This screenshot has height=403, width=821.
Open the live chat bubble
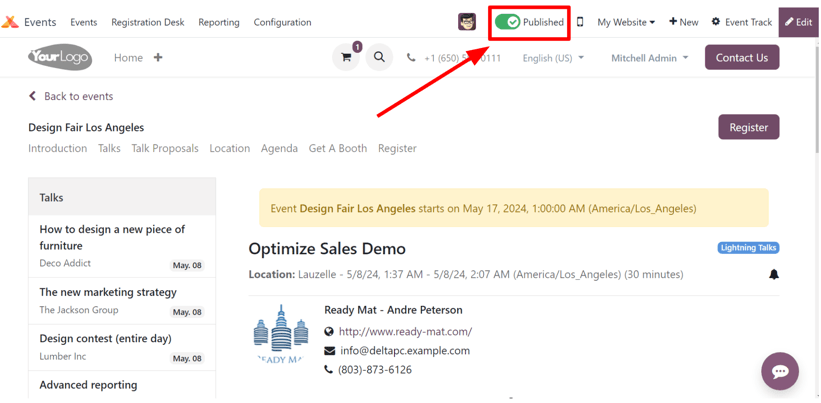[x=779, y=371]
